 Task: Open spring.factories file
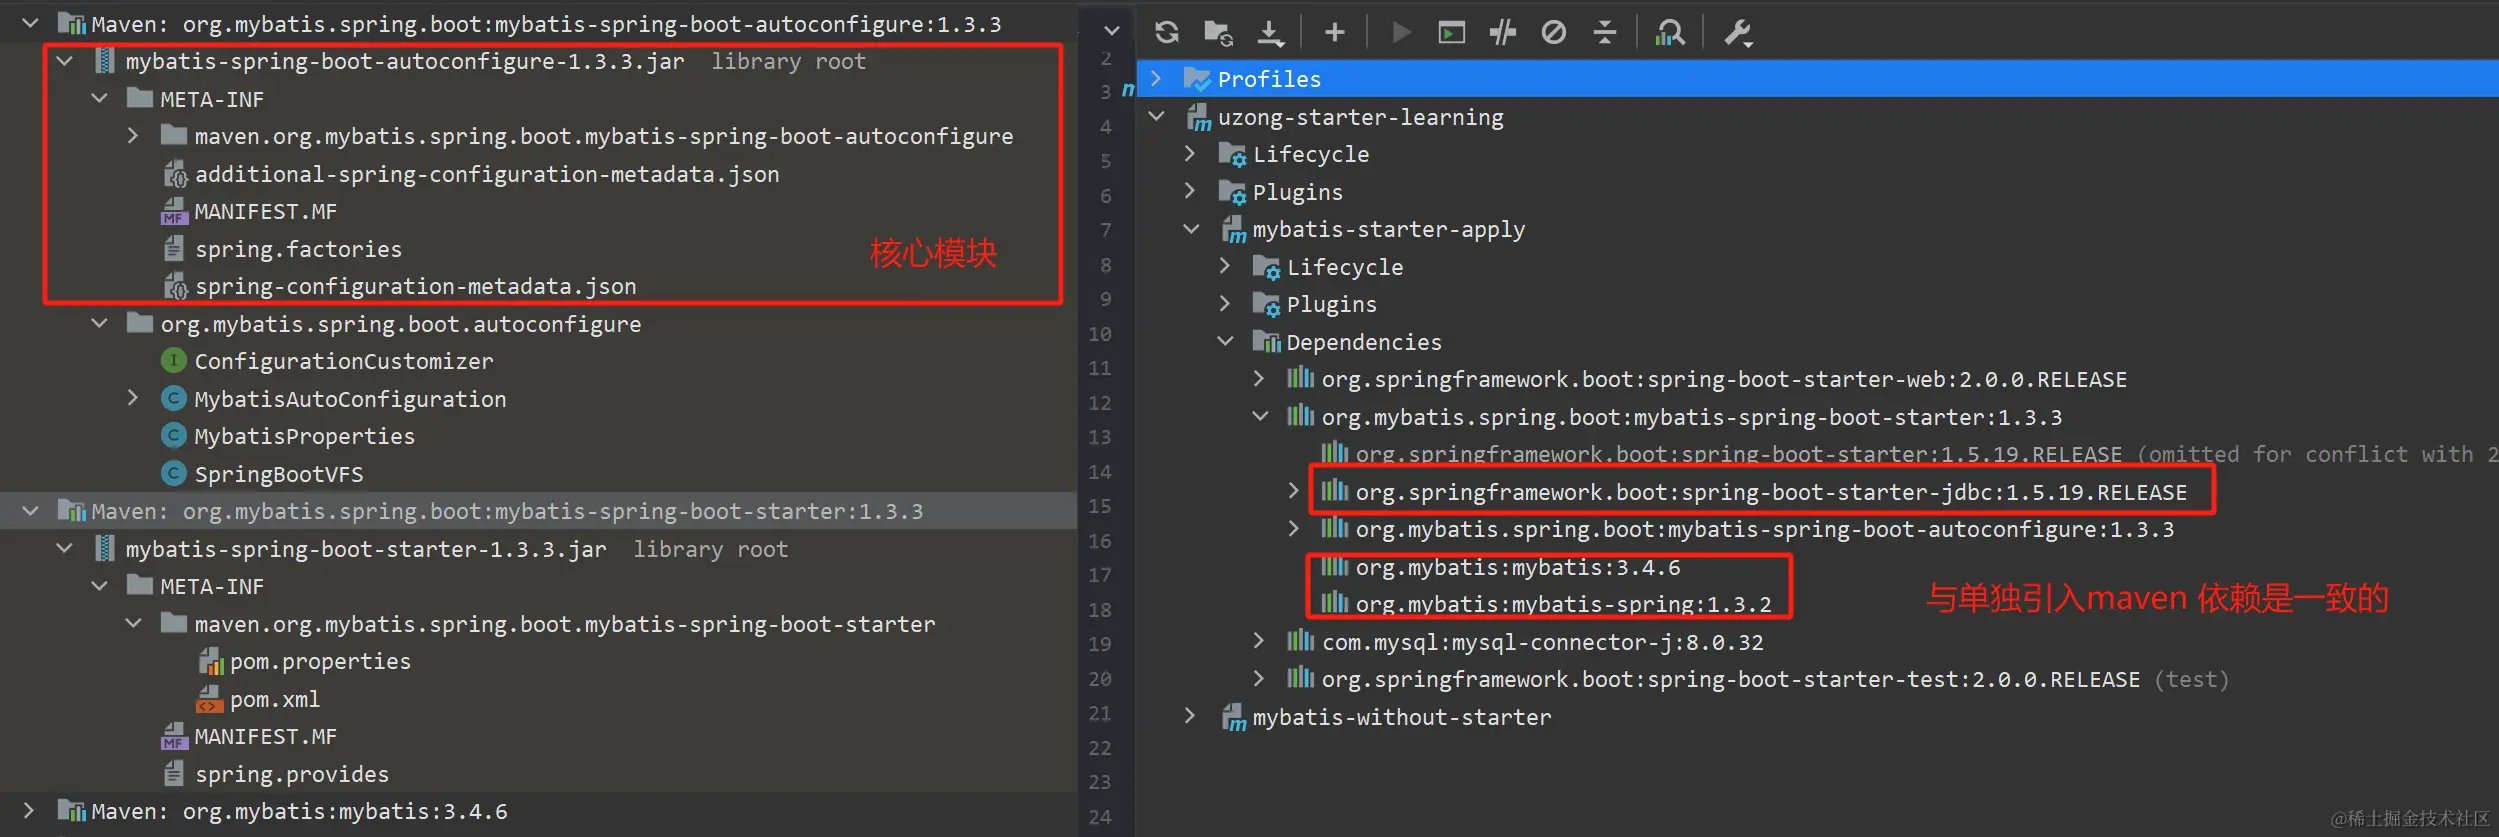298,249
